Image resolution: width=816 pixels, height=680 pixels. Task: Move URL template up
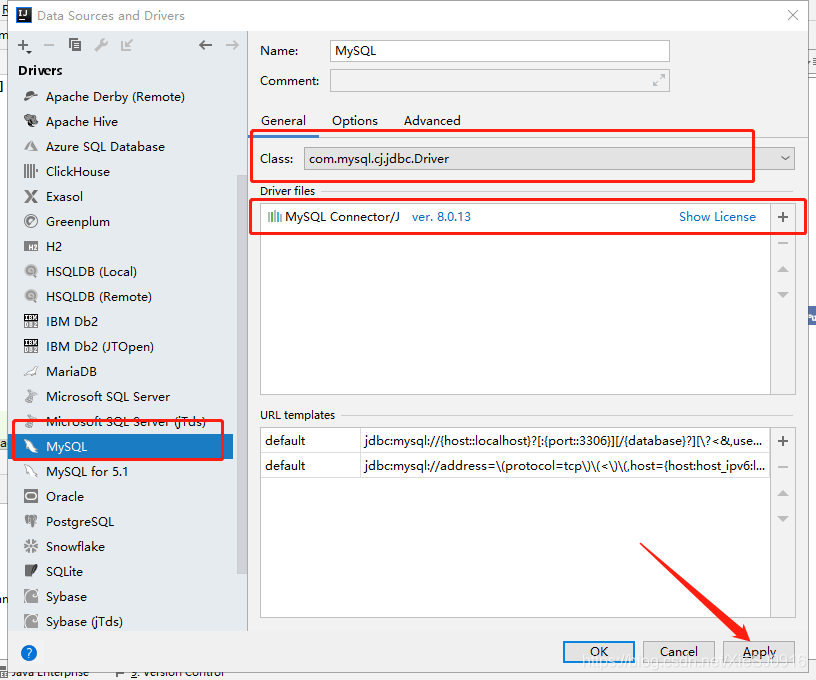pyautogui.click(x=783, y=493)
